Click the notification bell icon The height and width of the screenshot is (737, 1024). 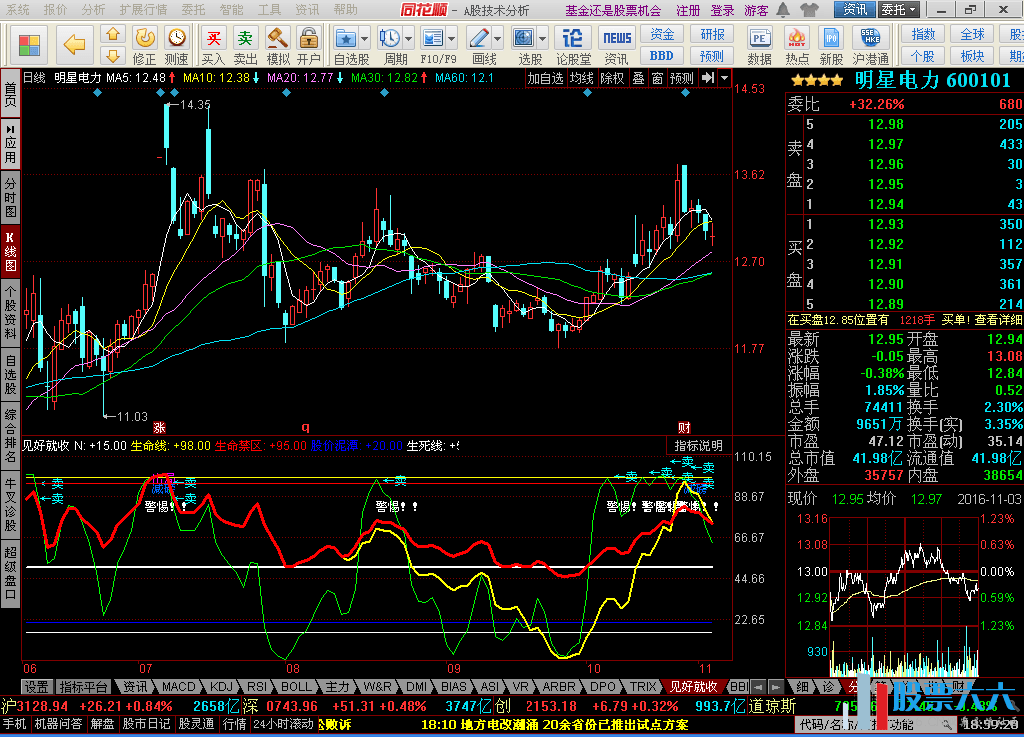click(782, 10)
